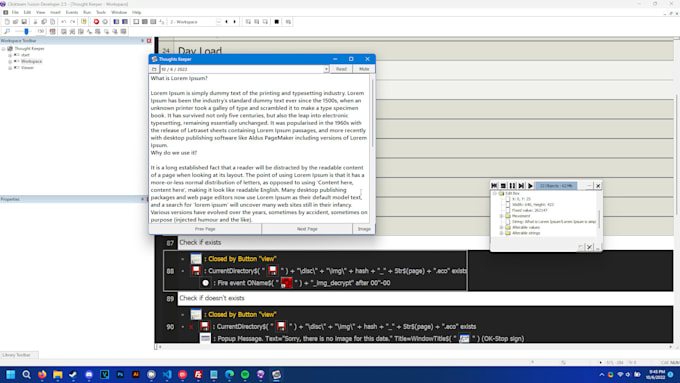This screenshot has width=680, height=383.
Task: Click the delete X icon at debugger bottom
Action: 589,247
